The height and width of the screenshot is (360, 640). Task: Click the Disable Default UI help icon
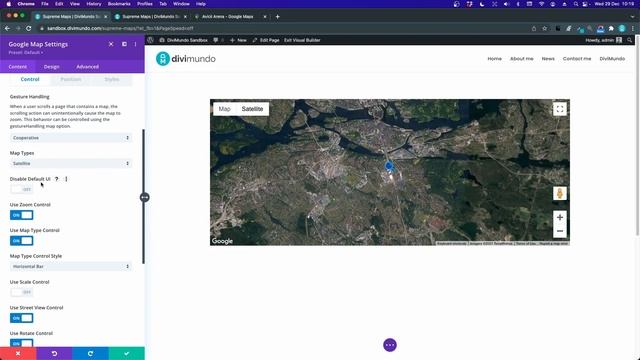point(57,179)
